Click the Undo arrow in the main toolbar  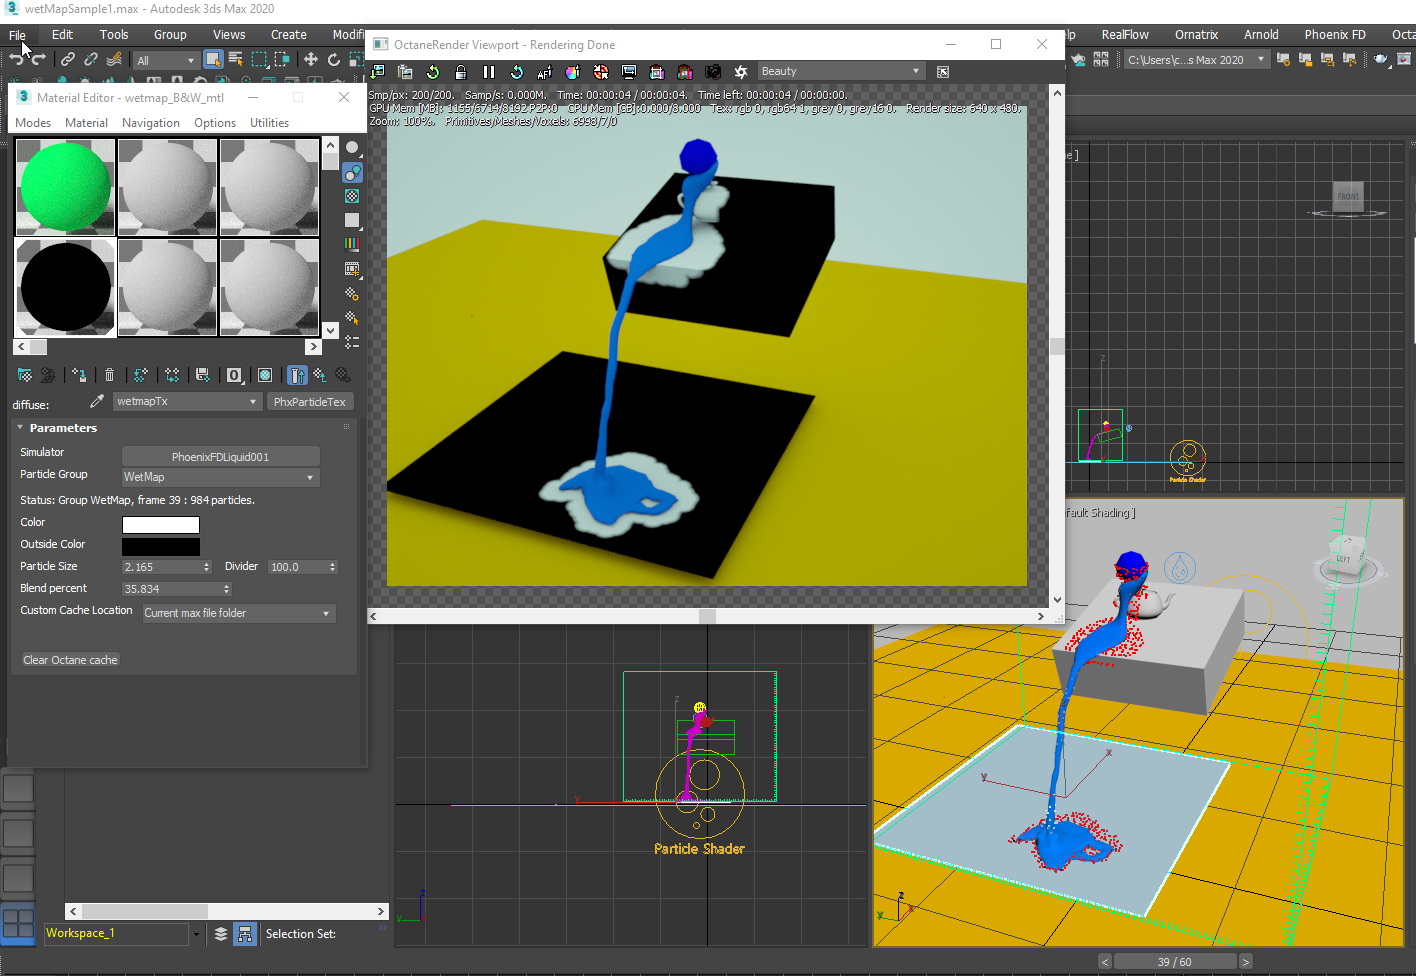(16, 60)
